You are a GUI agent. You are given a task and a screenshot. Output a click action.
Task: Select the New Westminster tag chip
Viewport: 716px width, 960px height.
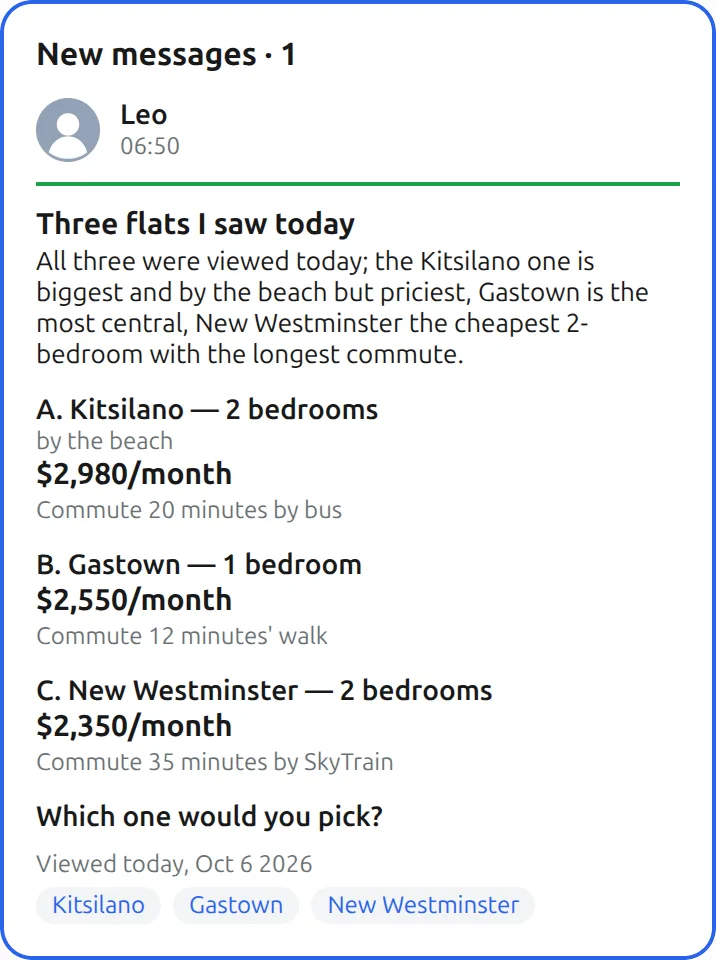click(423, 905)
